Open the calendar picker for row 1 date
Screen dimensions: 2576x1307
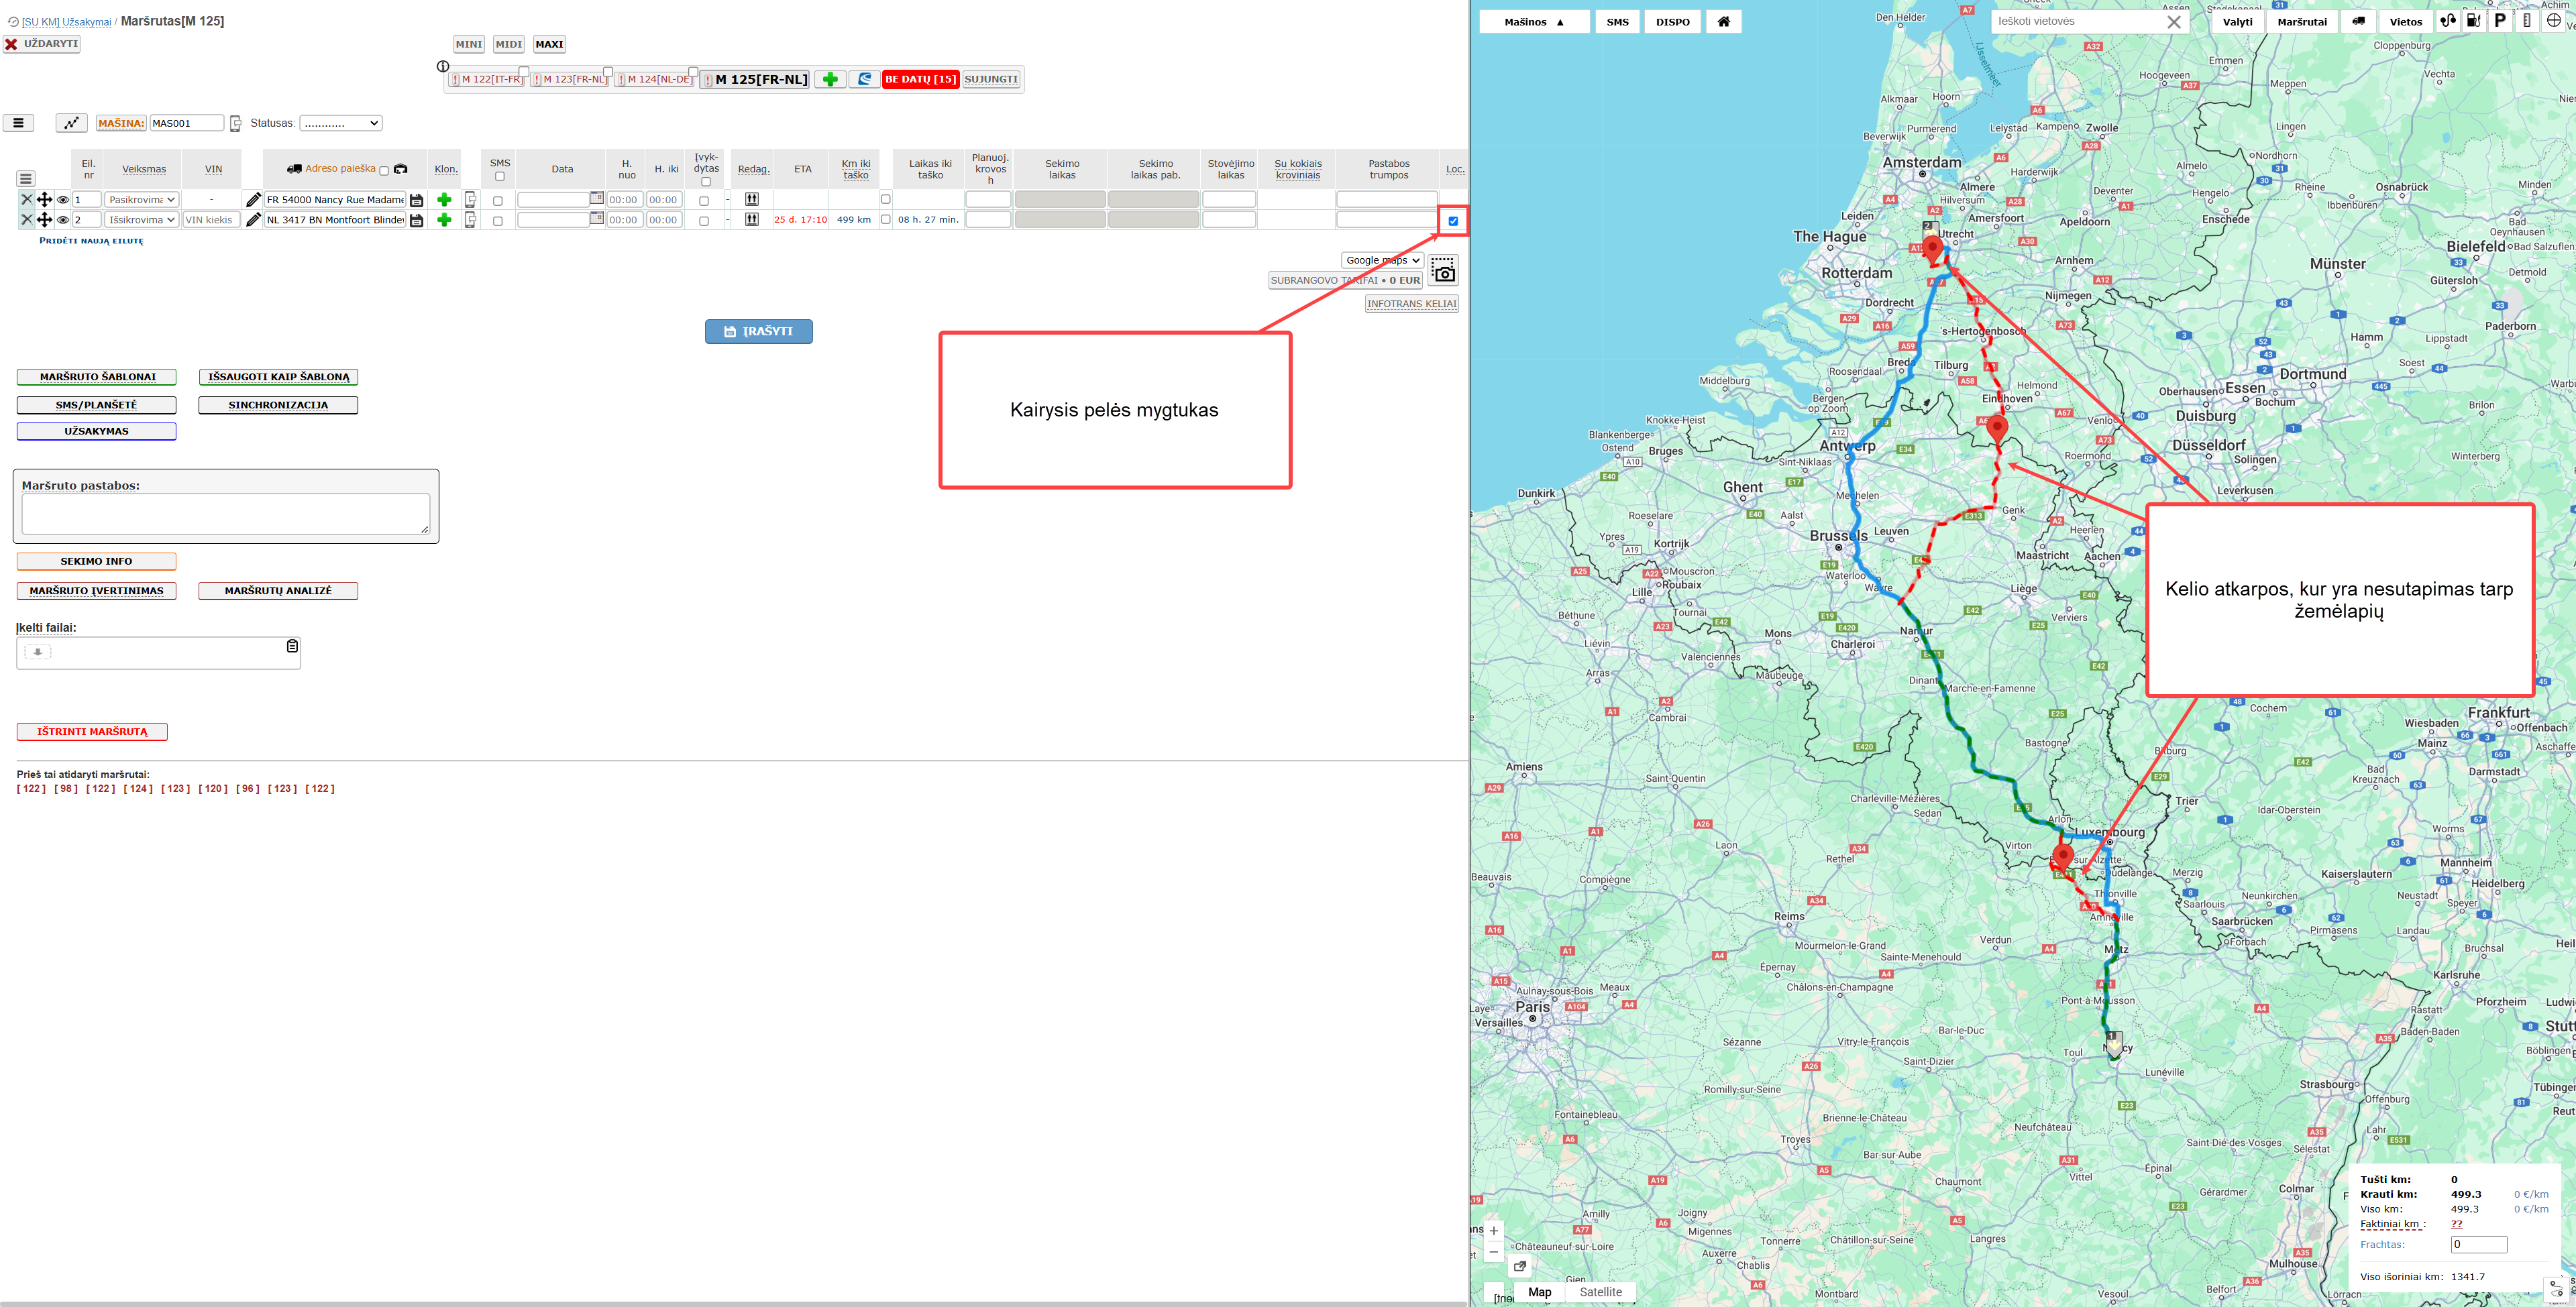coord(597,198)
